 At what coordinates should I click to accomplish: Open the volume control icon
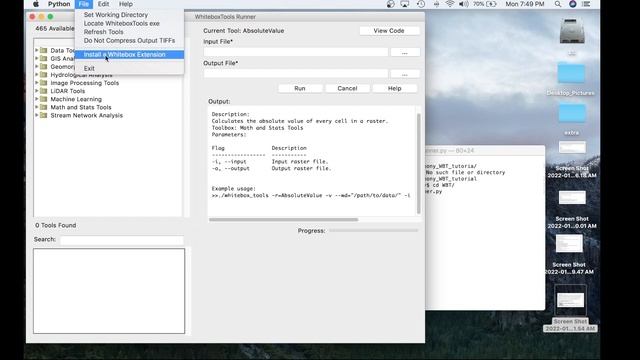tap(463, 4)
